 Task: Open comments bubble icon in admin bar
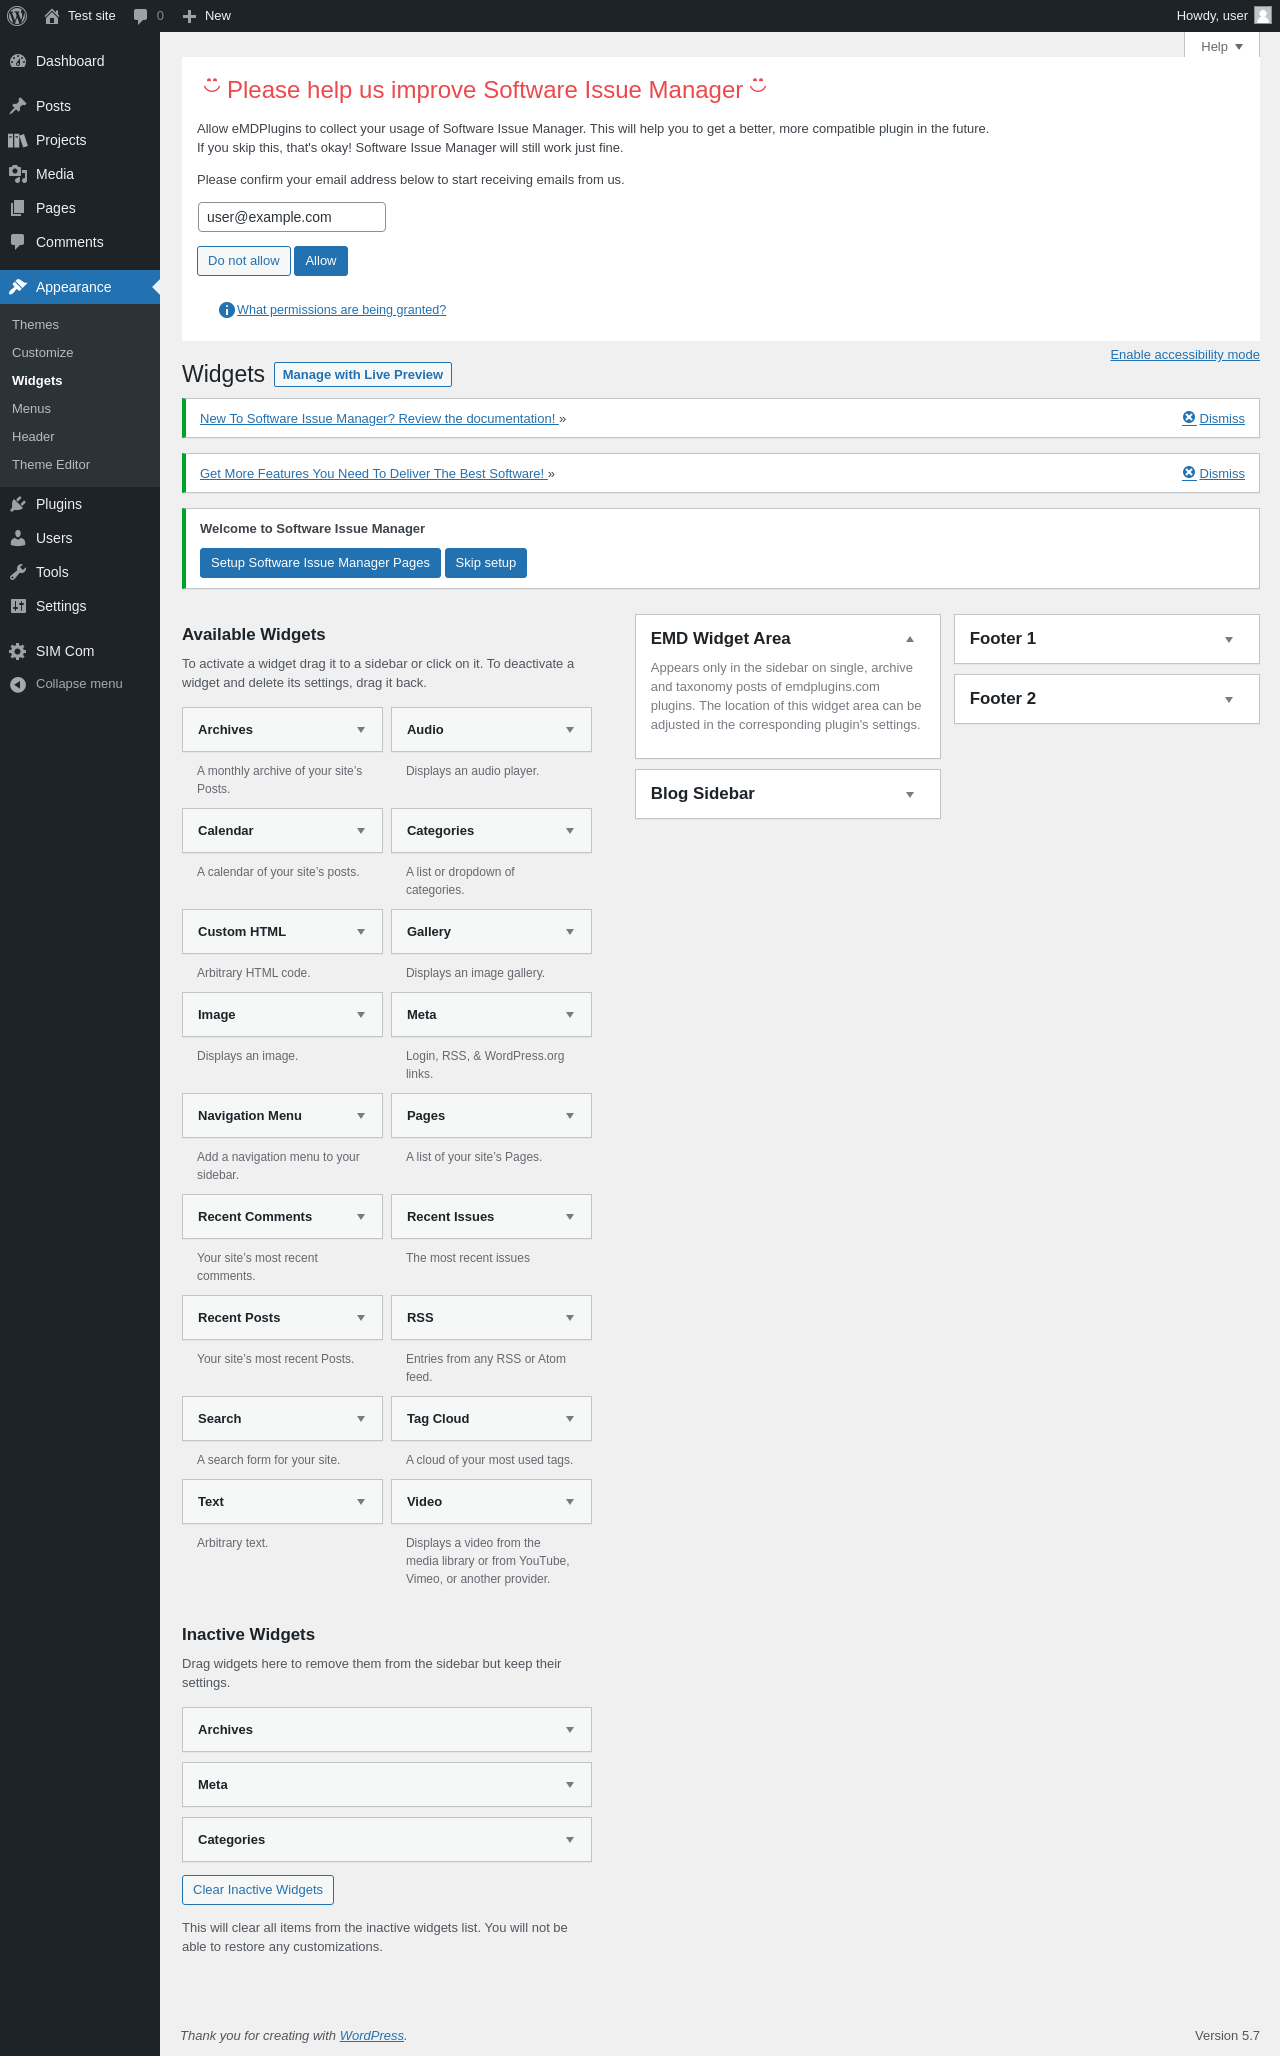141,16
